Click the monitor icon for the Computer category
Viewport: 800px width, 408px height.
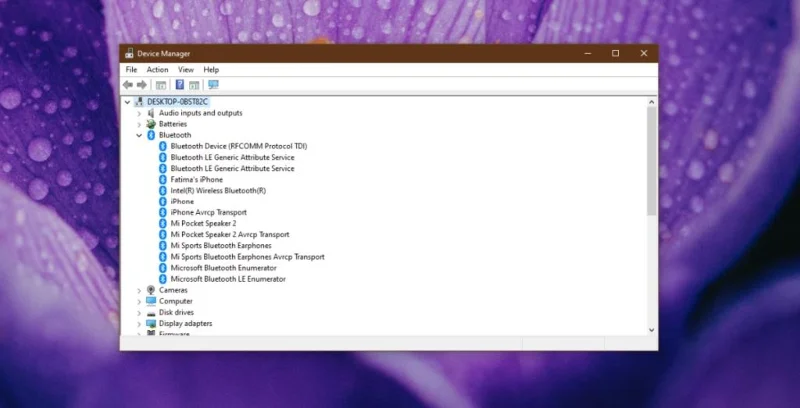pos(151,301)
